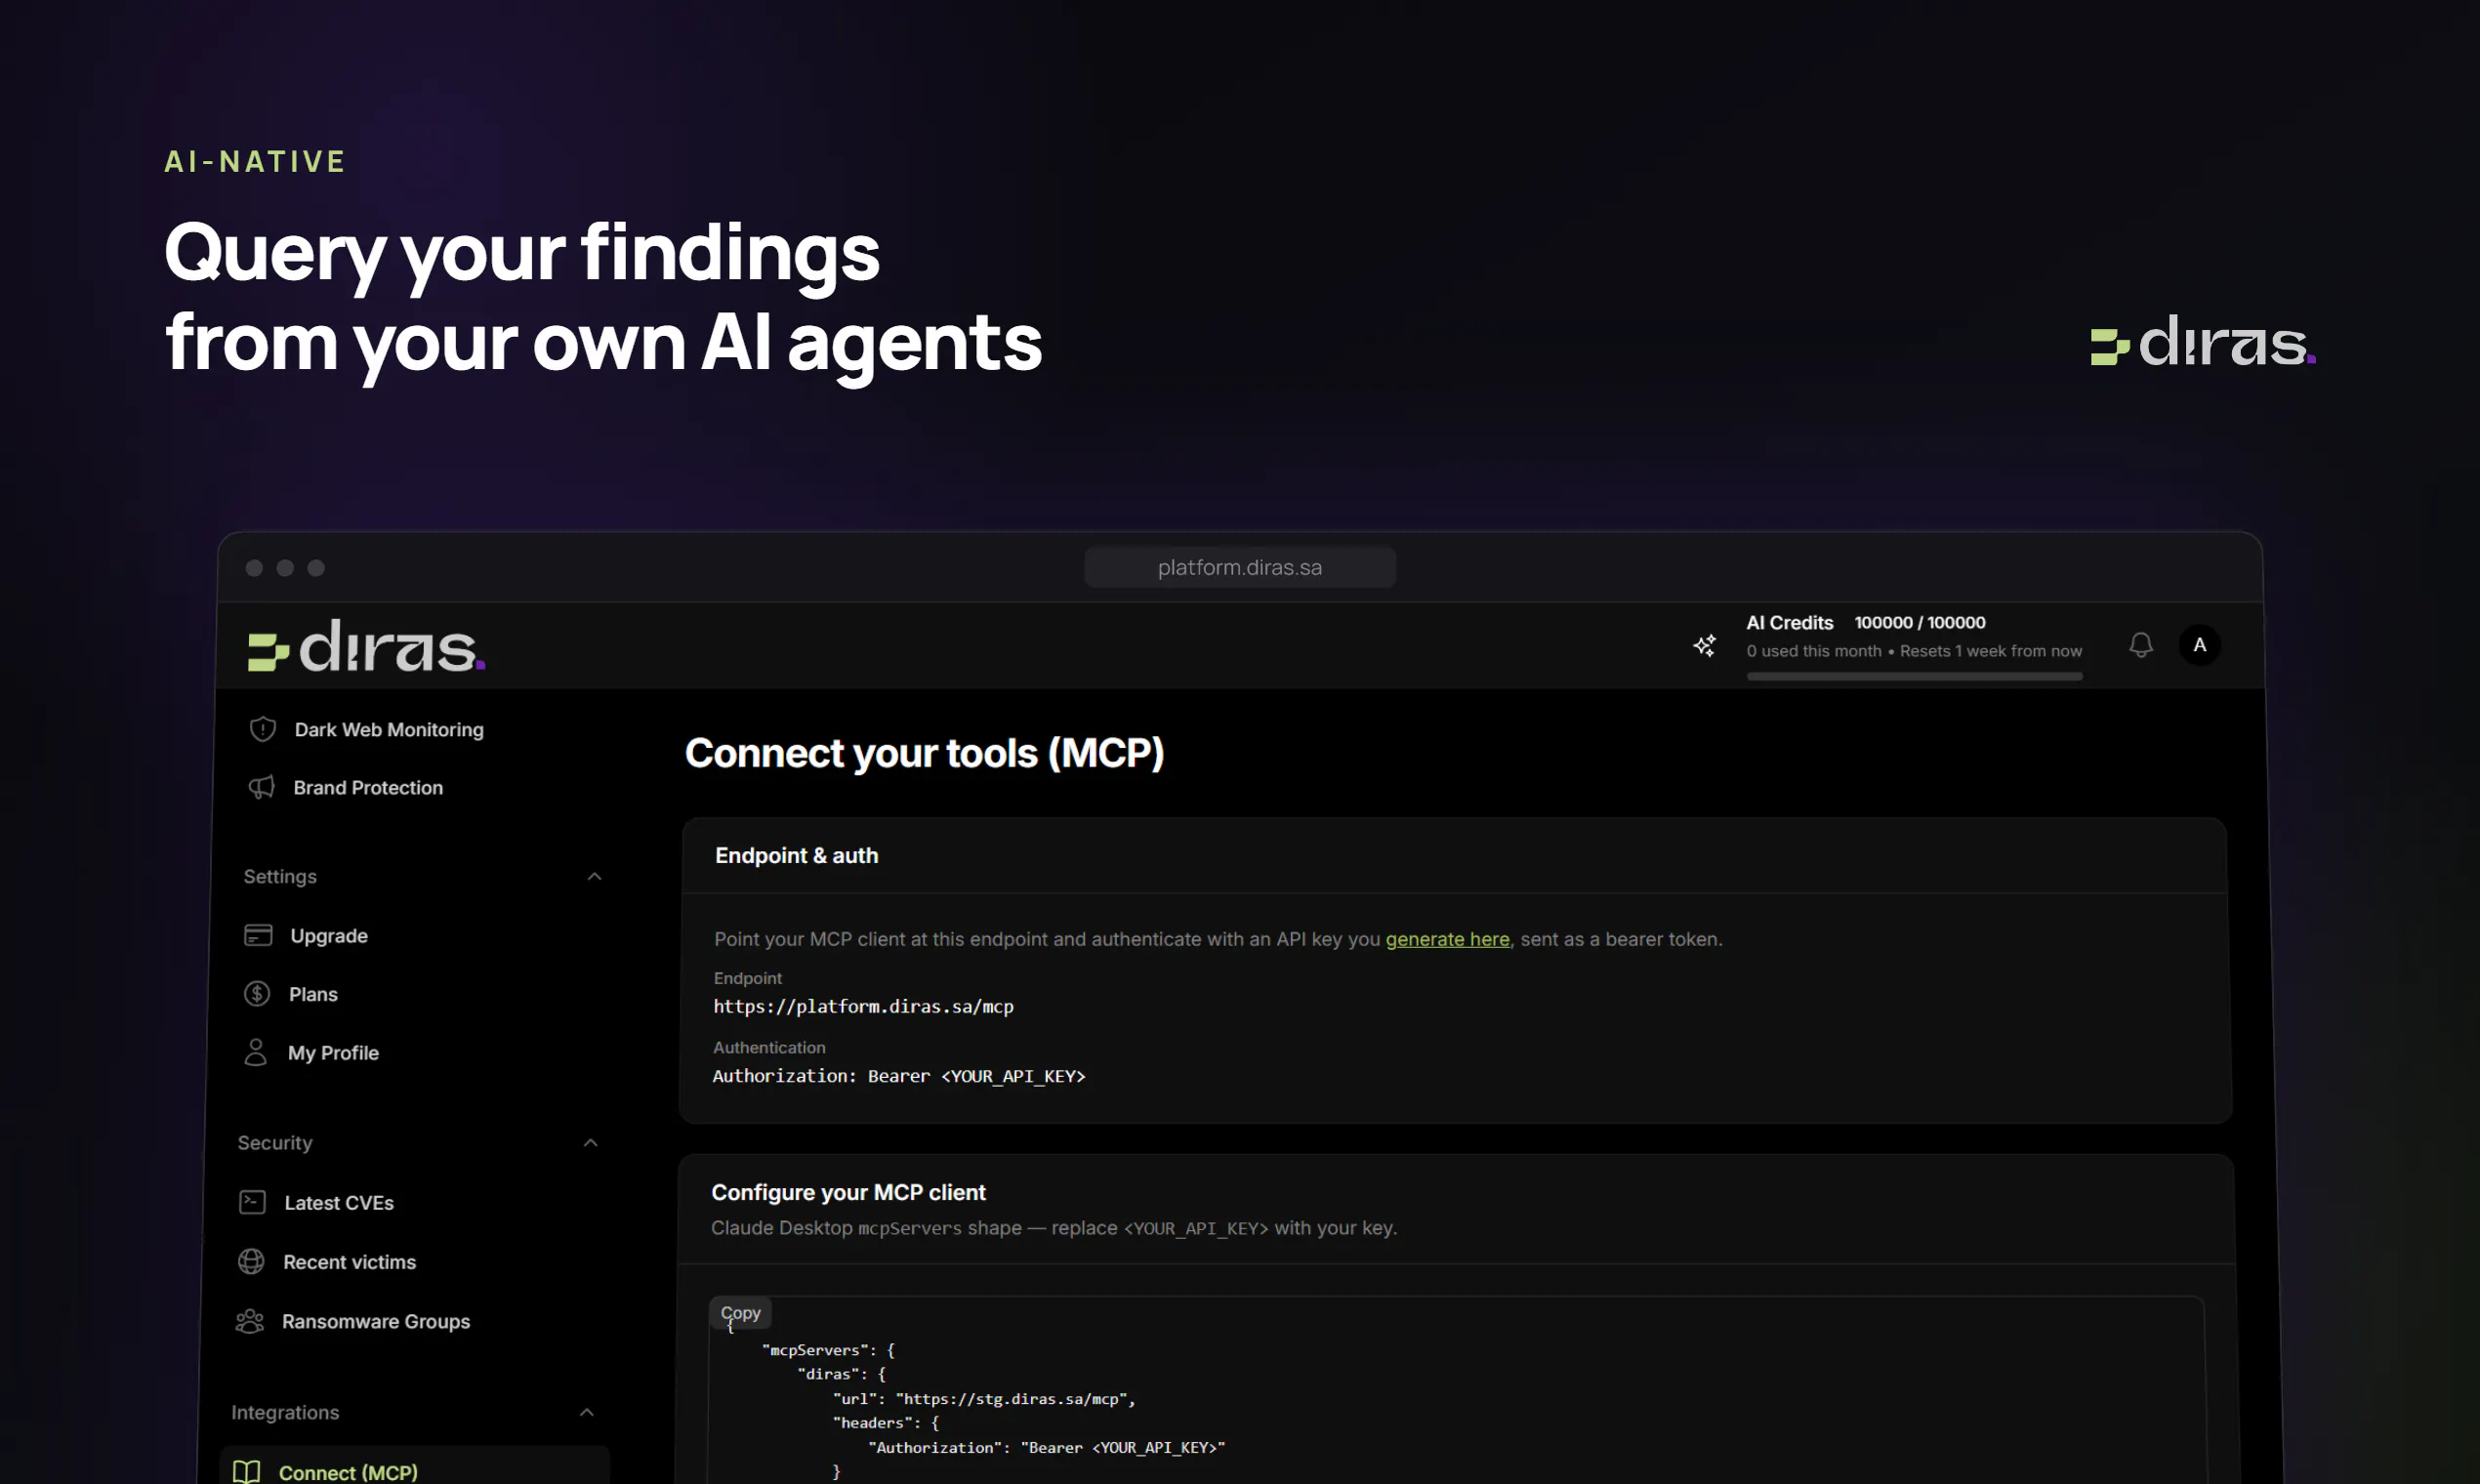Click "0 used this month" status text
Image resolution: width=2480 pixels, height=1484 pixels.
click(x=1814, y=651)
